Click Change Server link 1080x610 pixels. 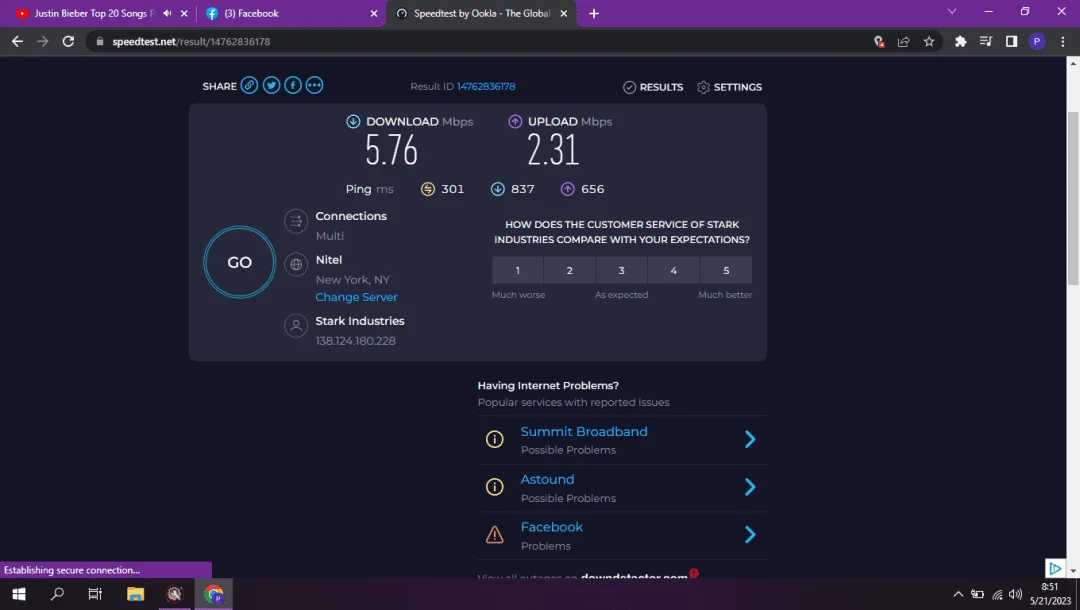click(356, 297)
